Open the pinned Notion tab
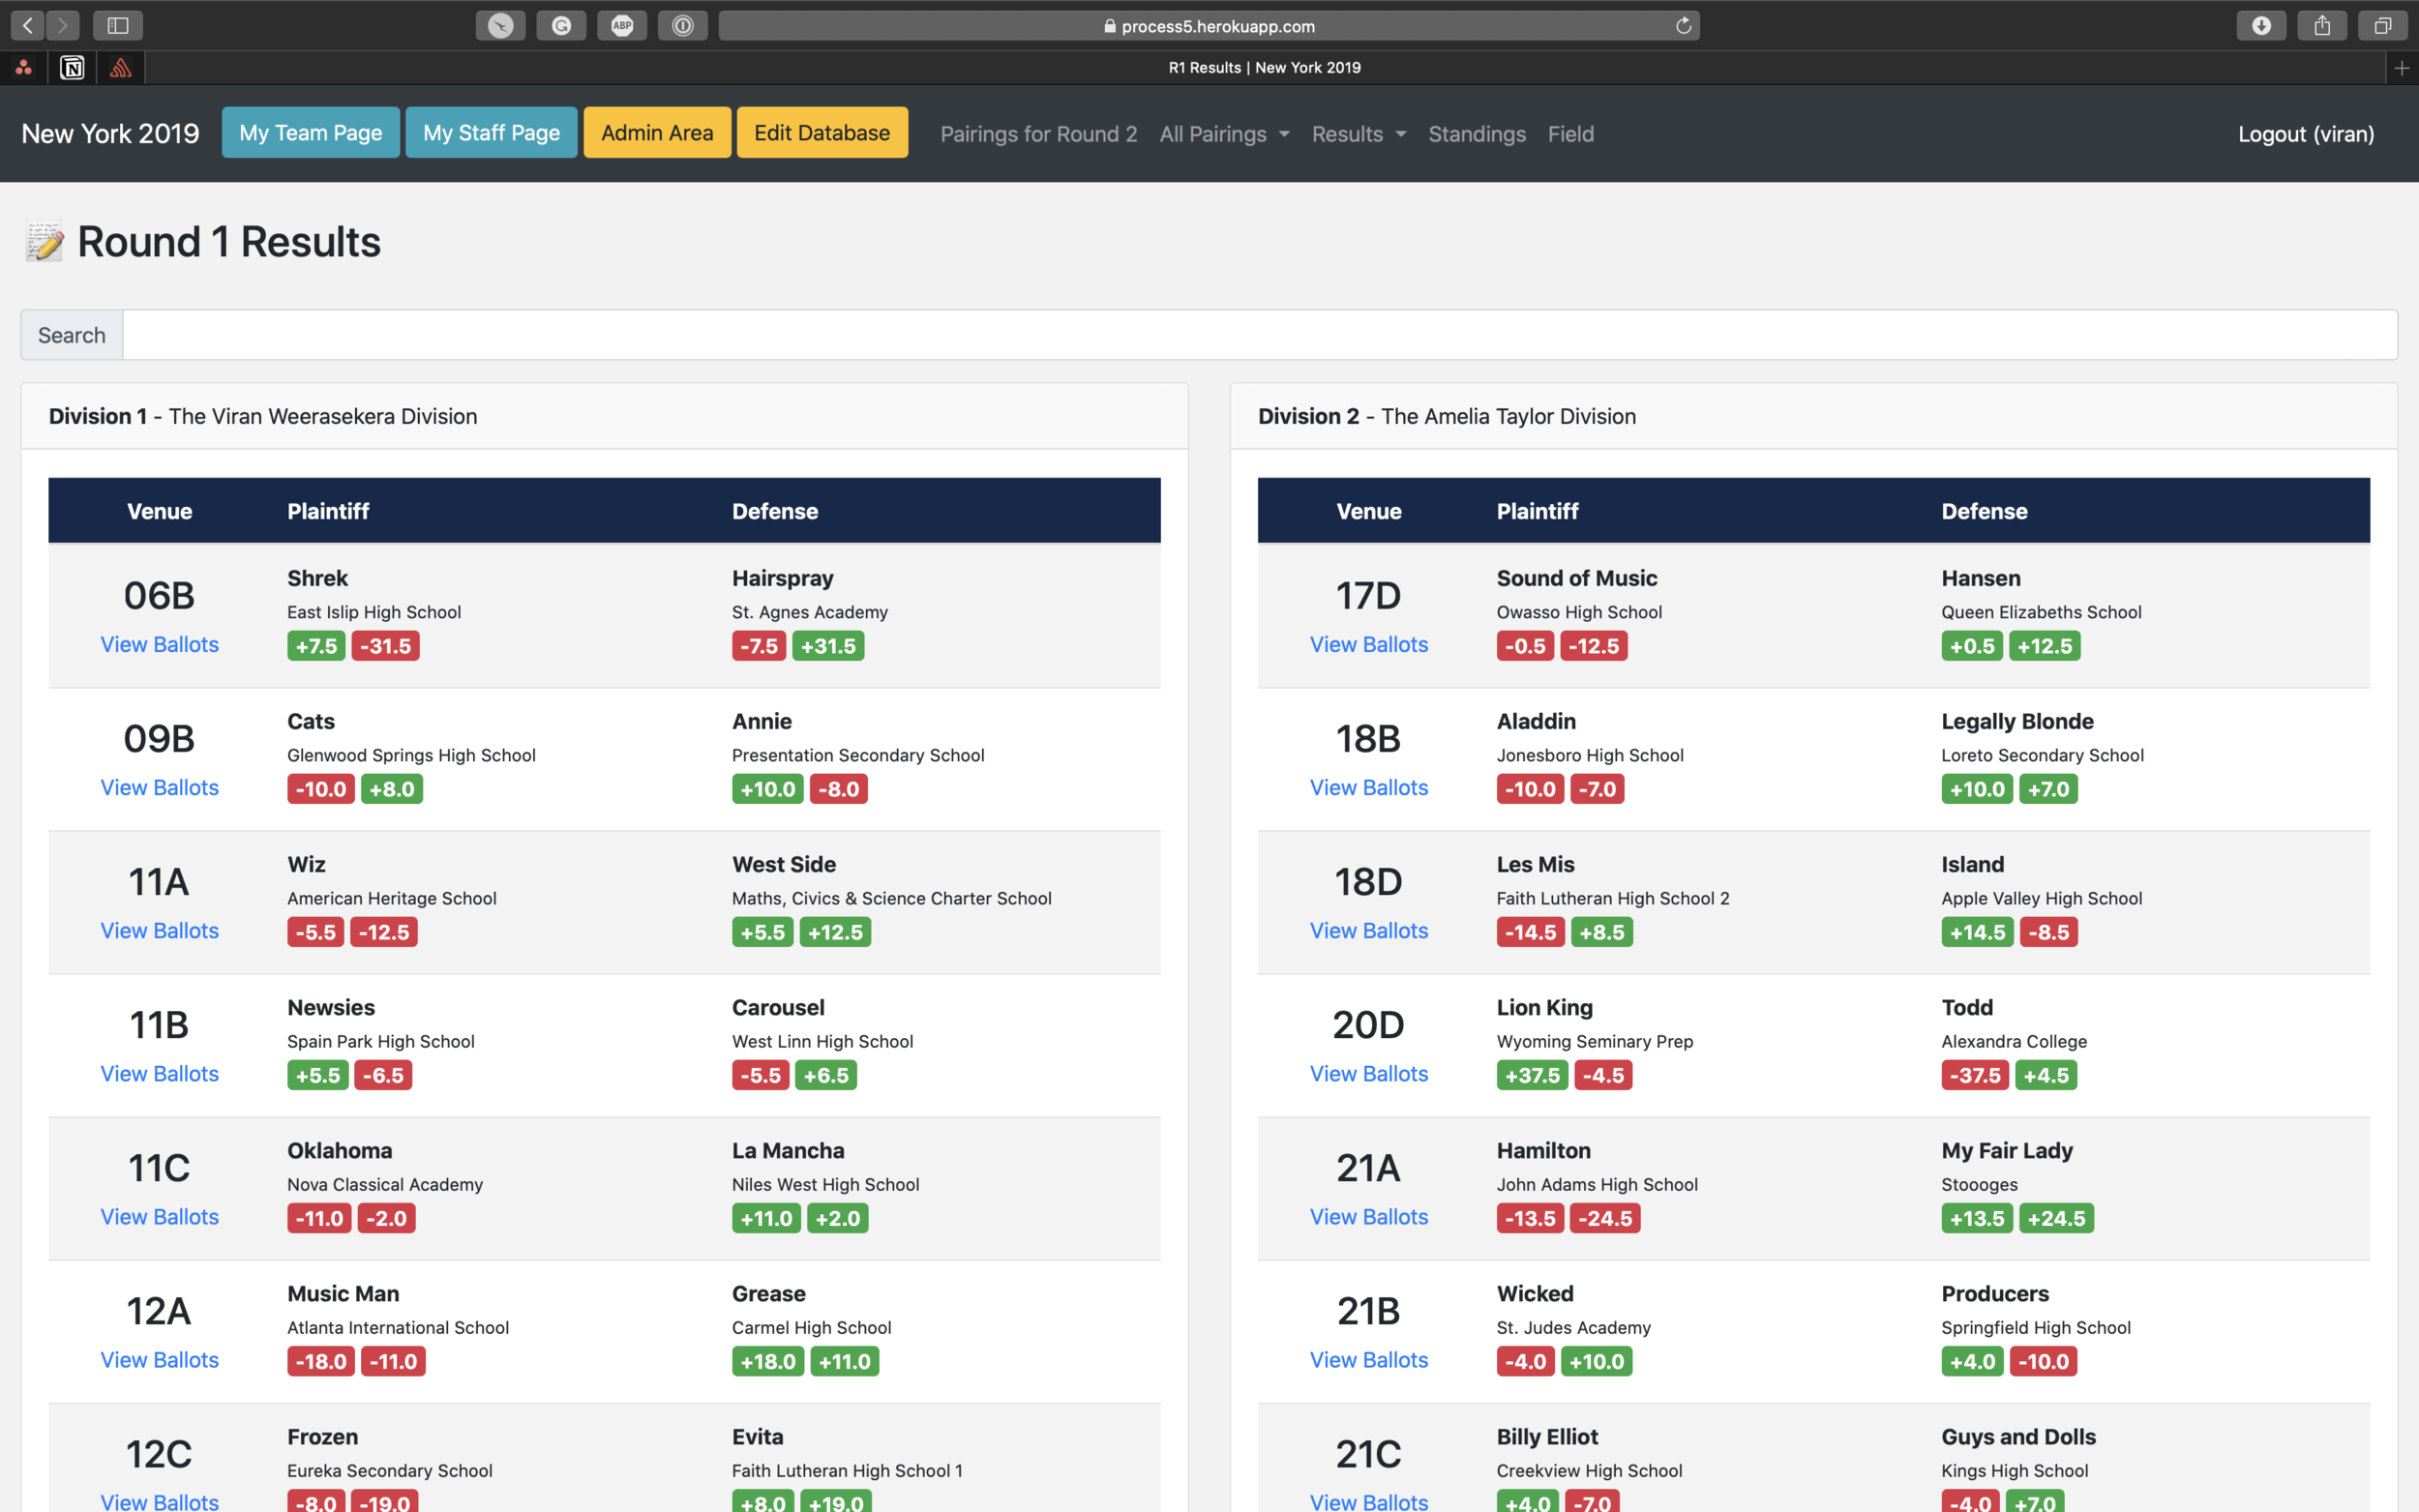Image resolution: width=2419 pixels, height=1512 pixels. point(72,67)
